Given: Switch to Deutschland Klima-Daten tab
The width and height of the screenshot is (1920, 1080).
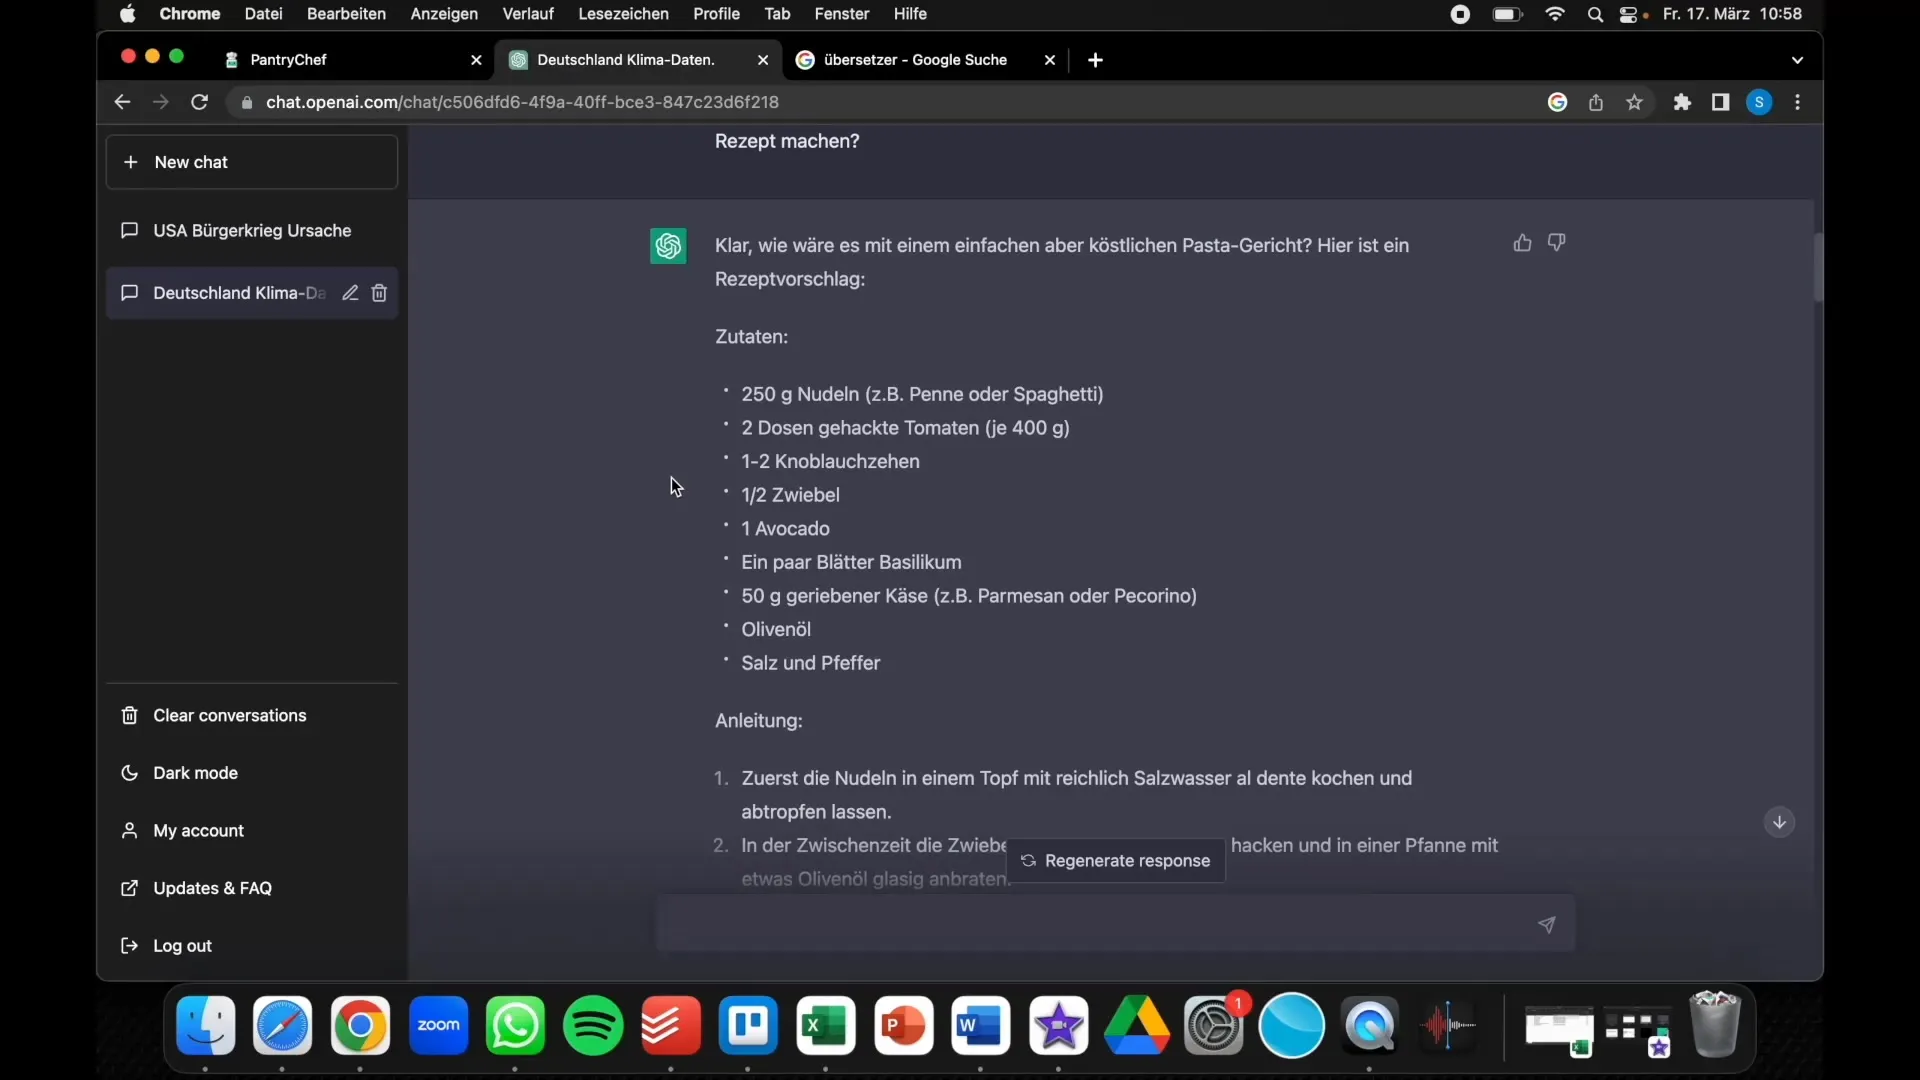Looking at the screenshot, I should [626, 59].
